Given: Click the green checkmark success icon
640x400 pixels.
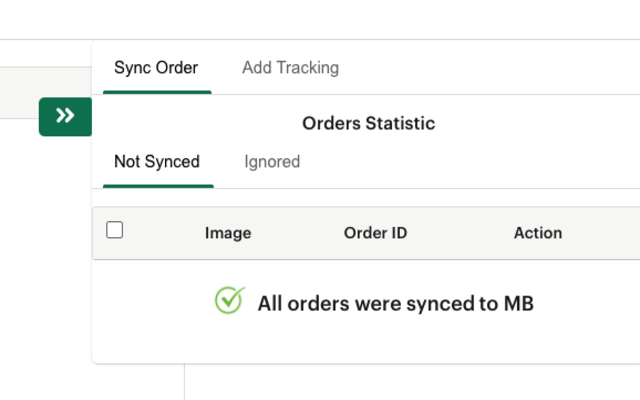Looking at the screenshot, I should (x=230, y=302).
